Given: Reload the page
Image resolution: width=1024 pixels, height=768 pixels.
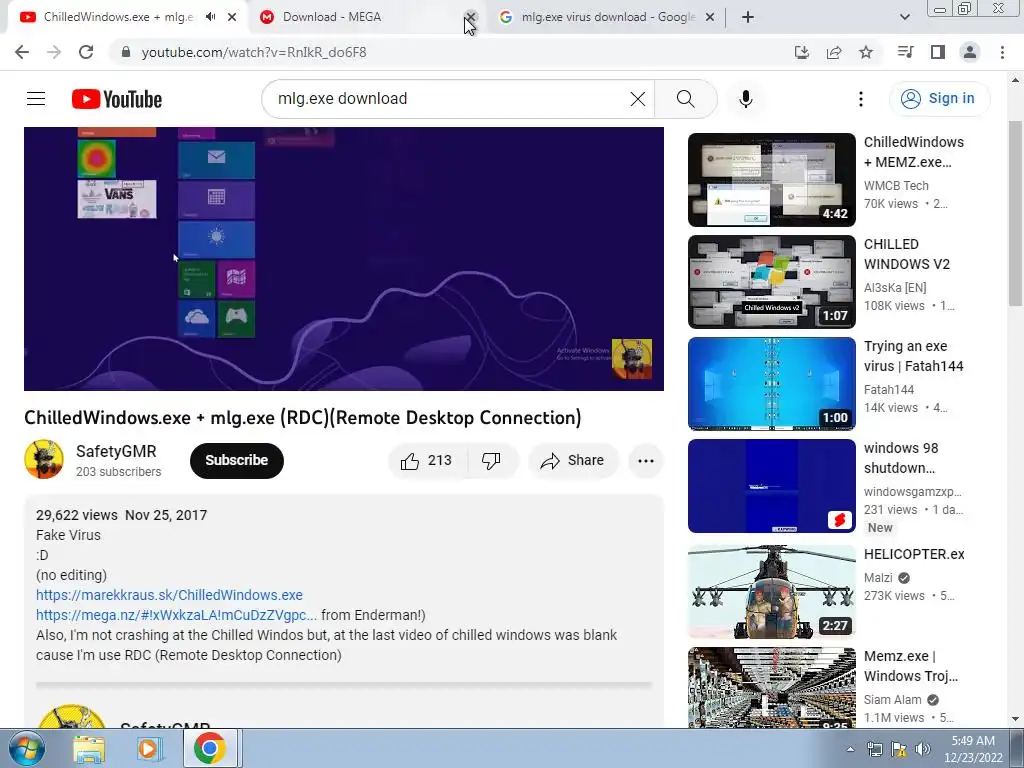Looking at the screenshot, I should [86, 52].
